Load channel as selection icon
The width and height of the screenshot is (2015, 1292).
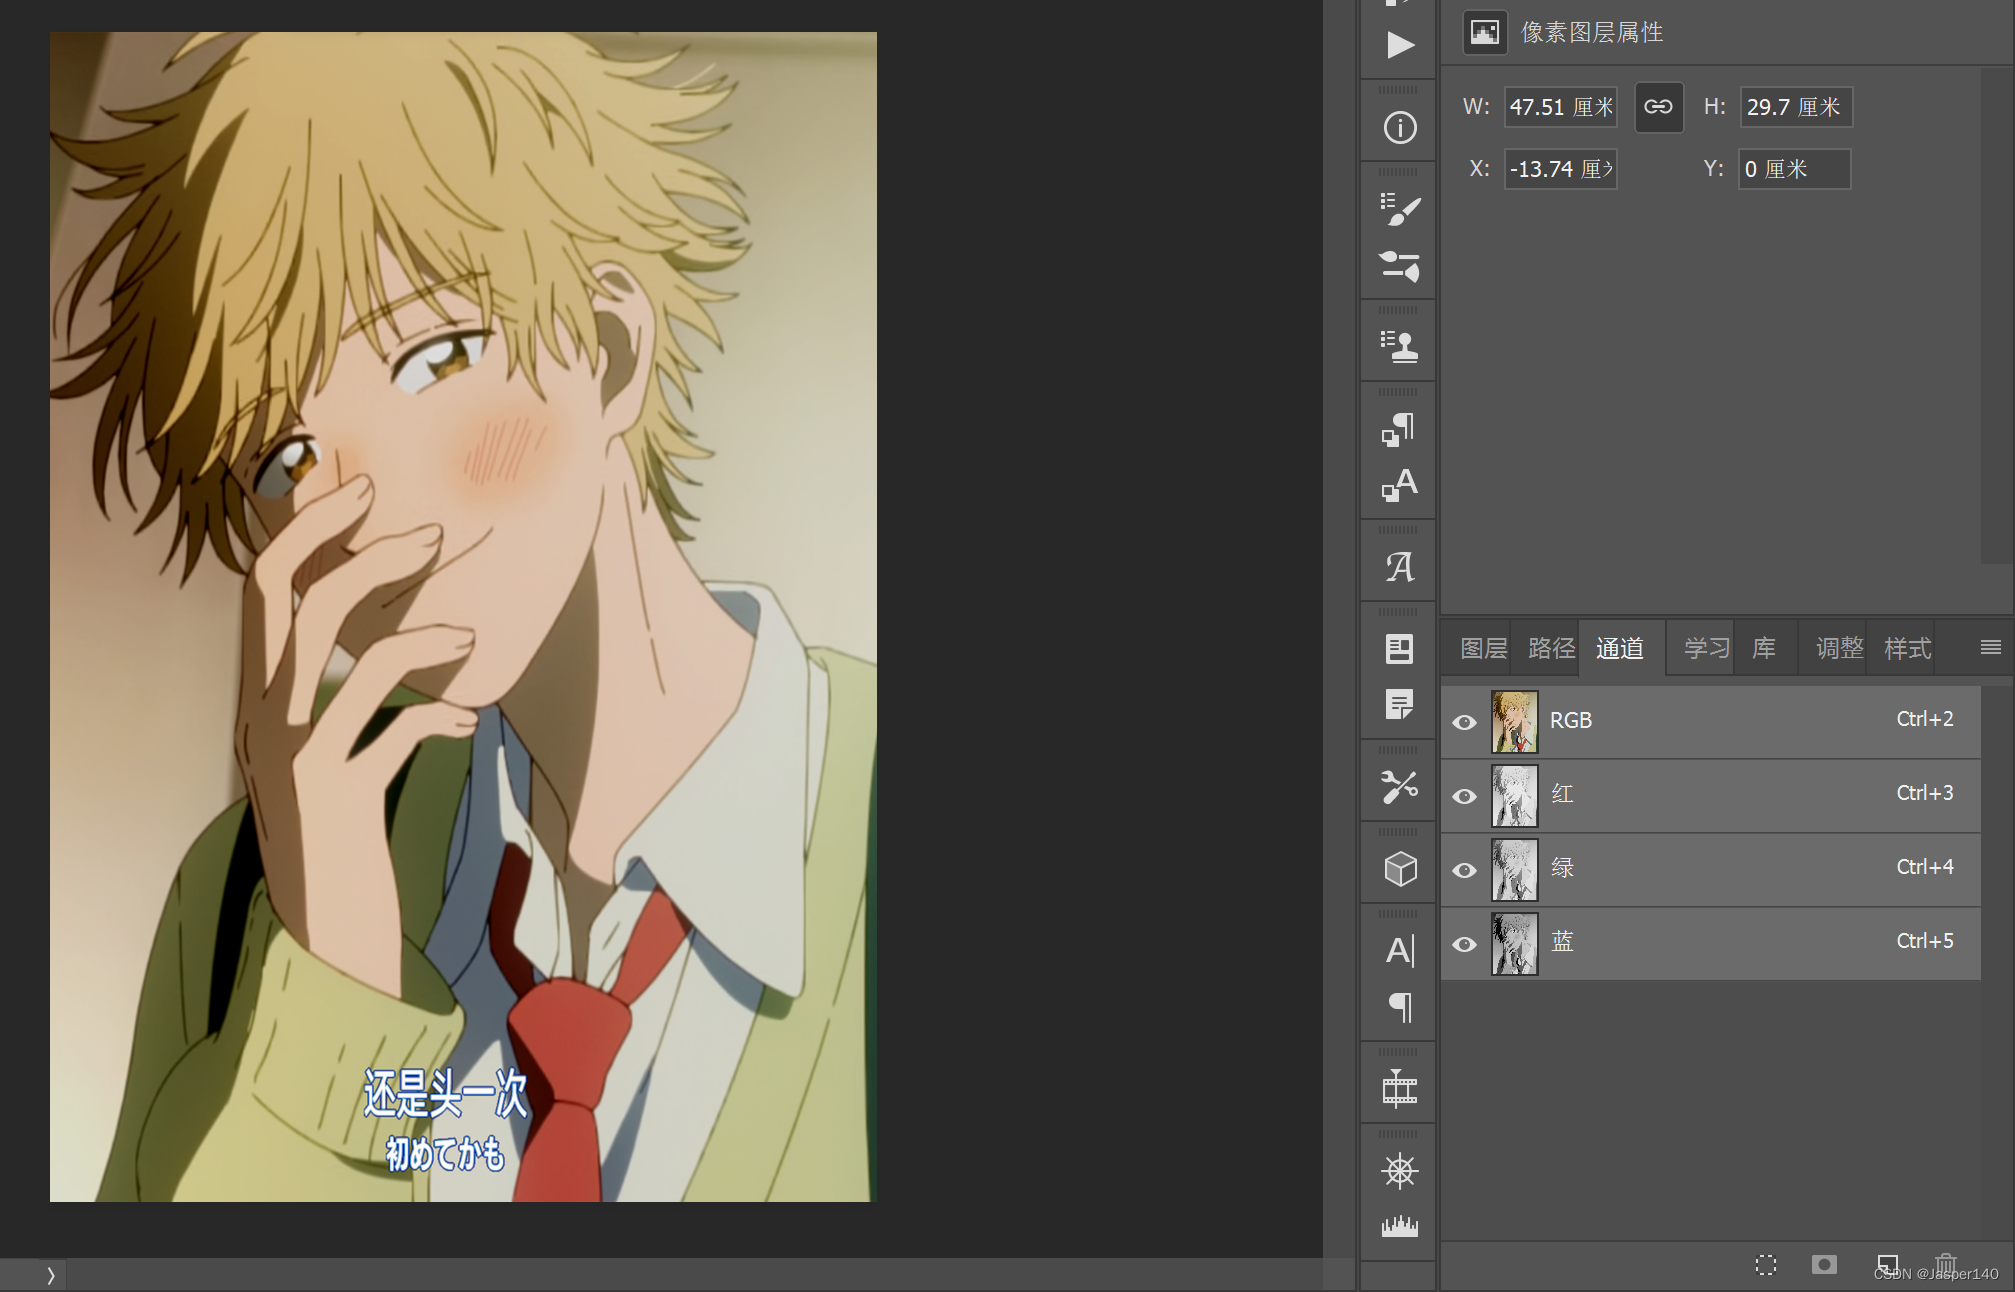click(1766, 1265)
